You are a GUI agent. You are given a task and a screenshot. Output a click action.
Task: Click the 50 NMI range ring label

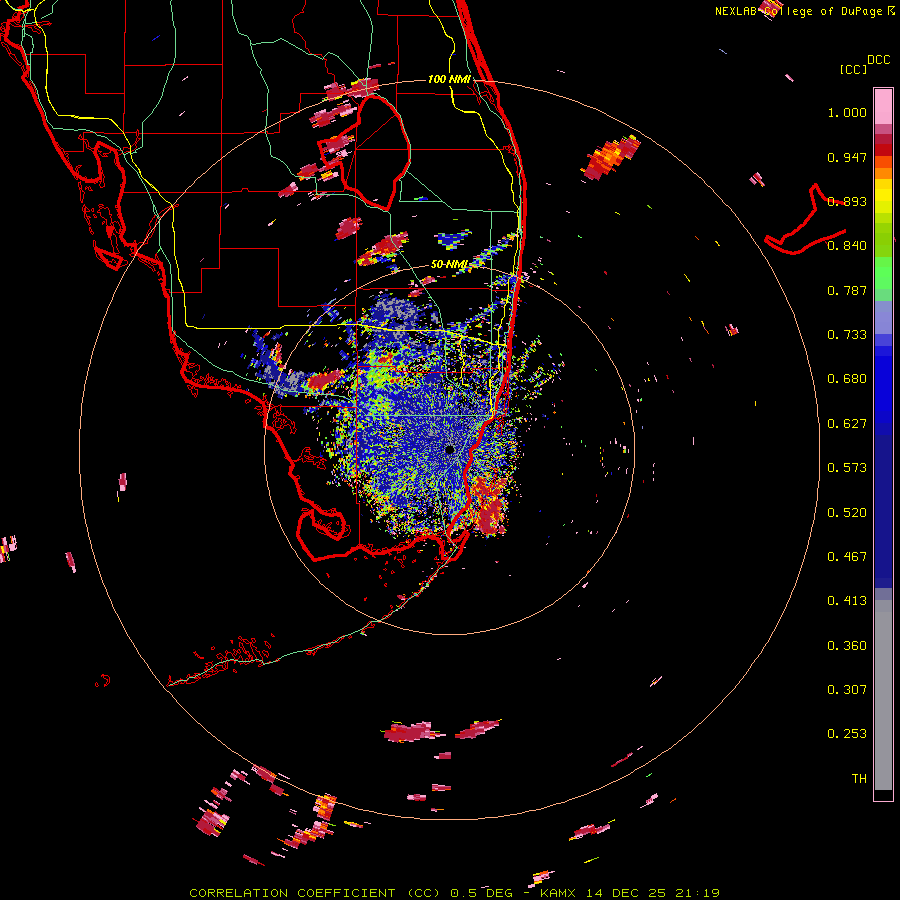click(x=449, y=265)
